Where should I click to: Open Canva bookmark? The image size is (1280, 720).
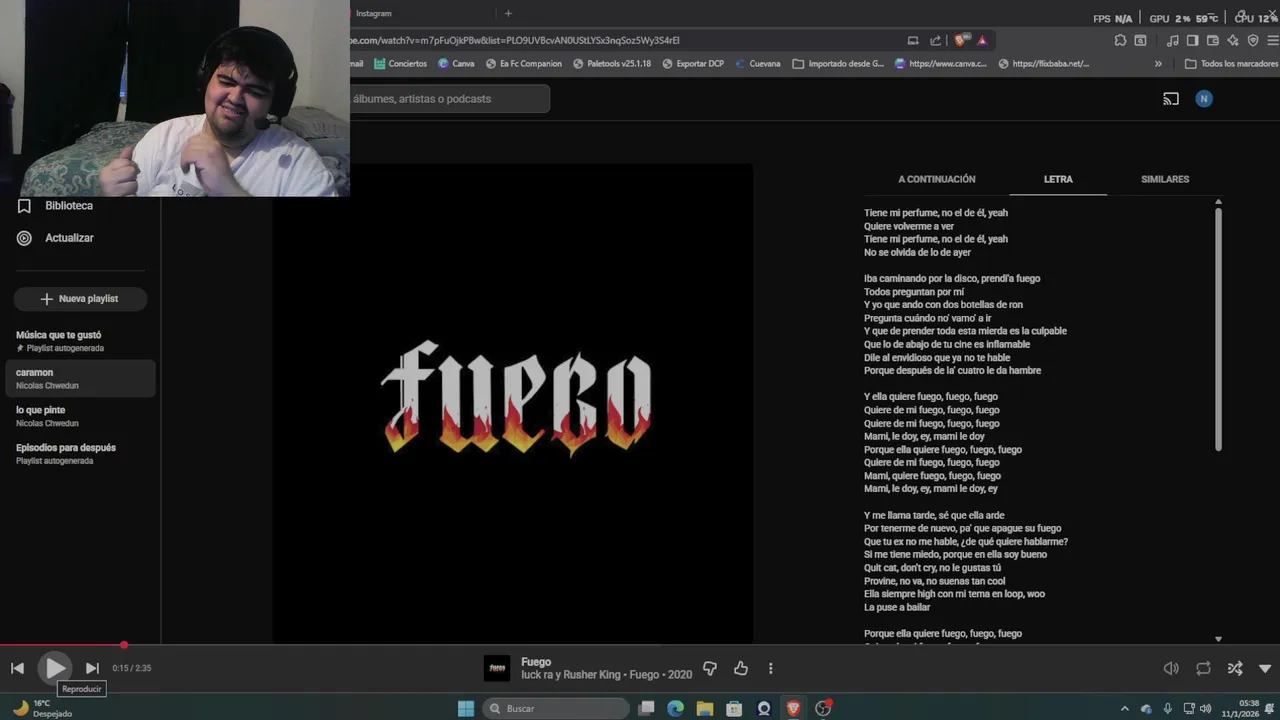click(456, 63)
